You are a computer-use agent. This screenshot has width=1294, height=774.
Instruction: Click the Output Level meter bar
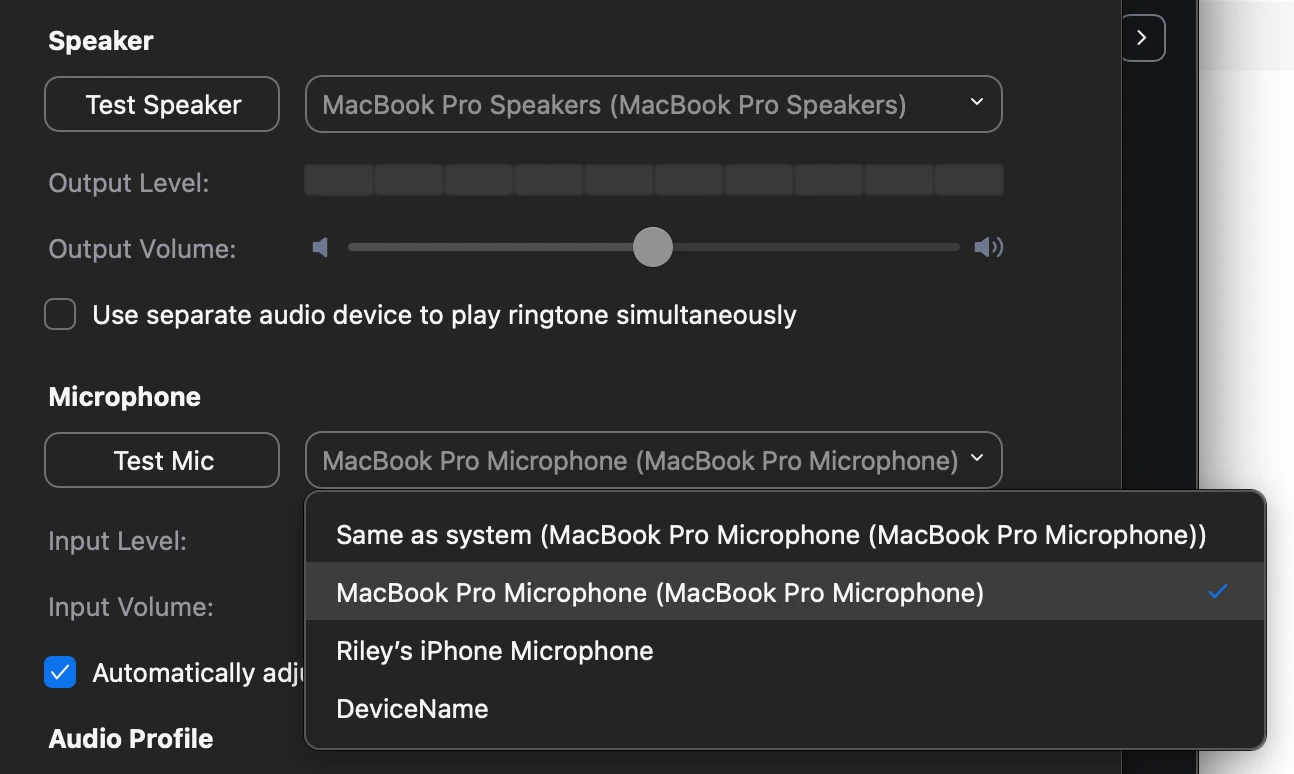[654, 181]
